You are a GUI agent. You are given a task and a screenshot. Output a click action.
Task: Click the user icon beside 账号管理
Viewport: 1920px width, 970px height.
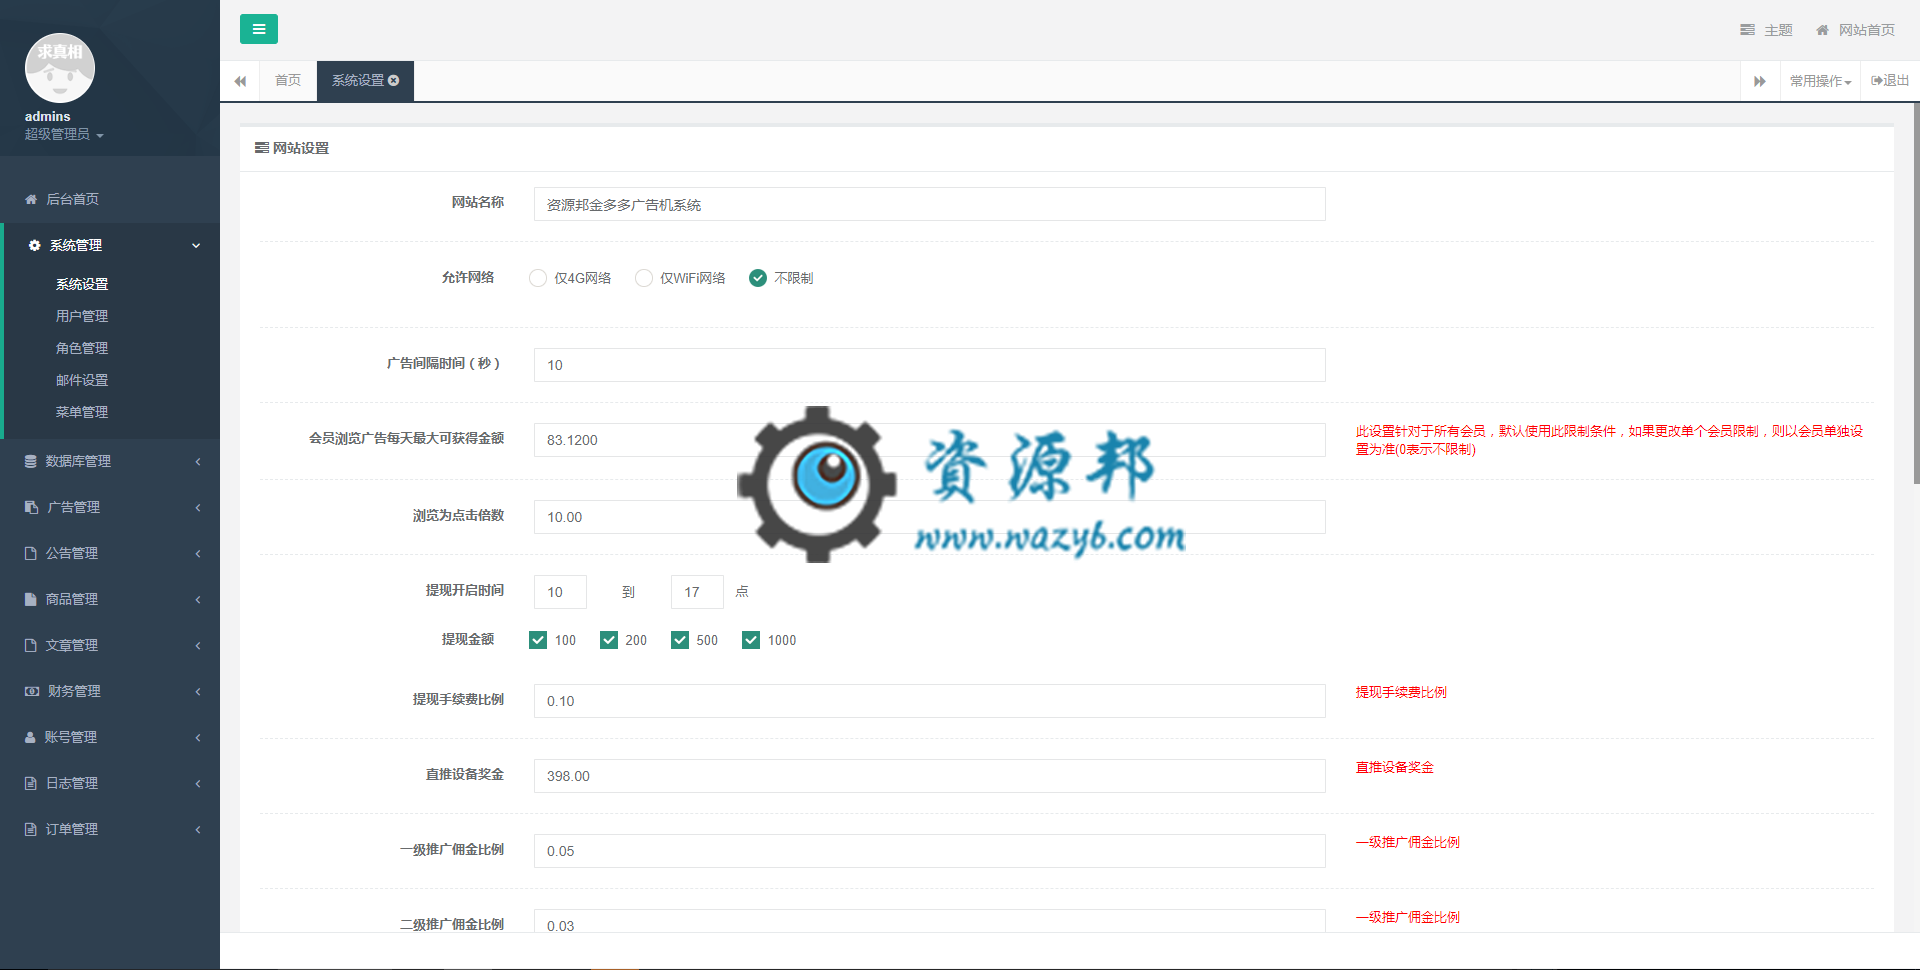tap(30, 737)
